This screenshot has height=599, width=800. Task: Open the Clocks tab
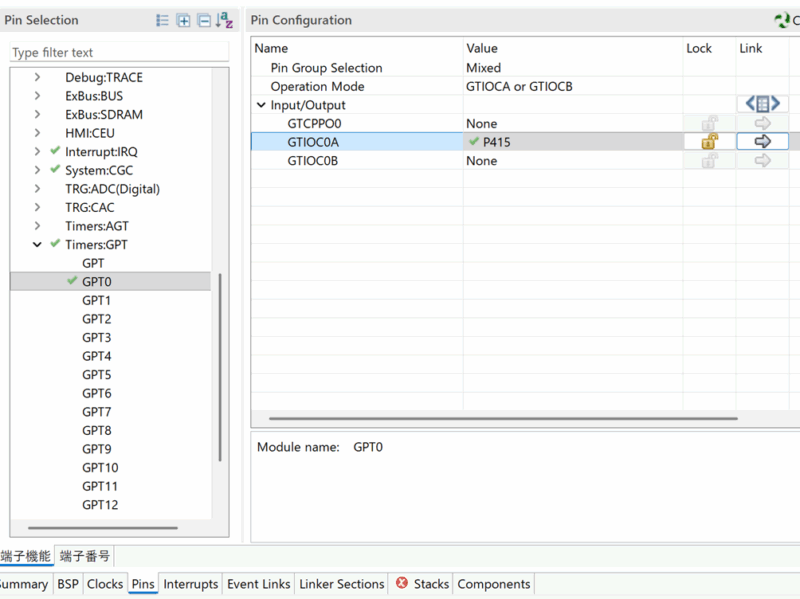click(x=105, y=584)
